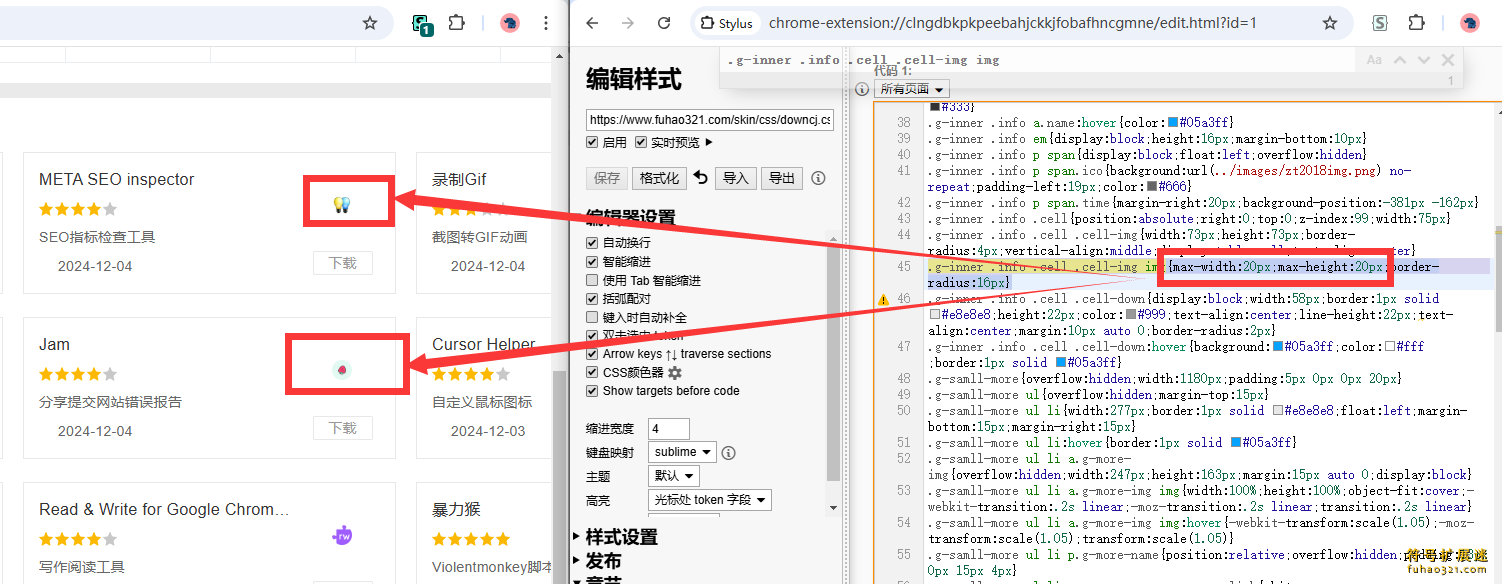Toggle the 启用 checkbox
This screenshot has width=1502, height=584.
pyautogui.click(x=592, y=143)
